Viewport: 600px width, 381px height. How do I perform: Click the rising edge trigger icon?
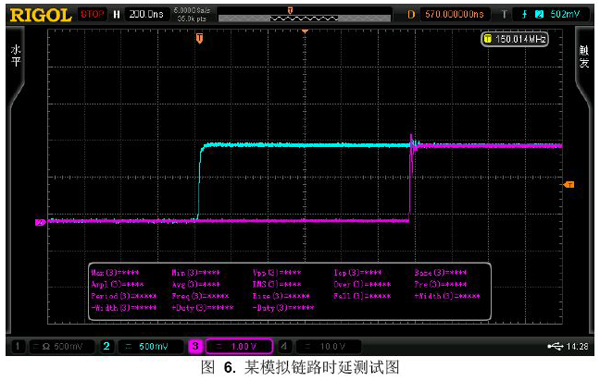525,15
